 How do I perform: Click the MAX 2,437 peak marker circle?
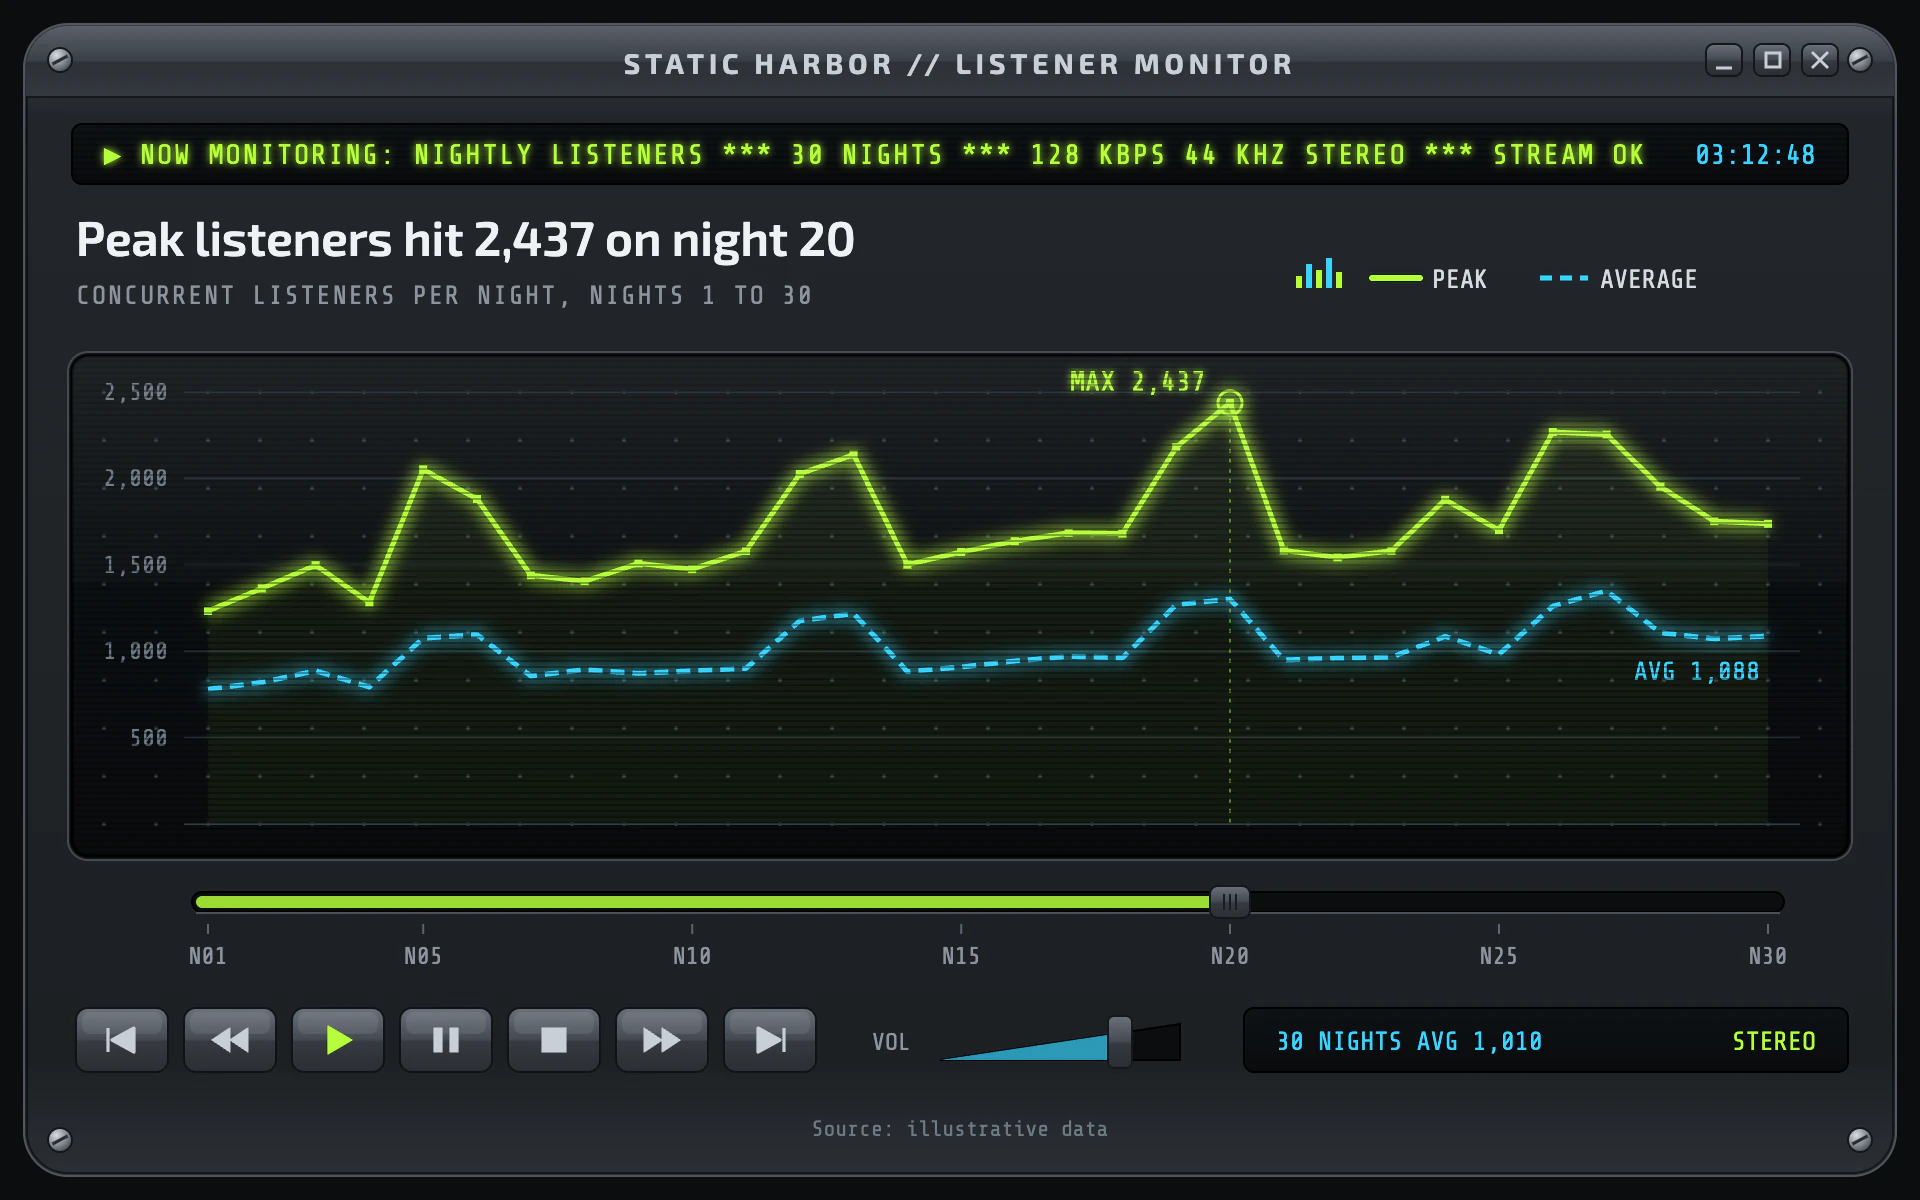pos(1230,403)
